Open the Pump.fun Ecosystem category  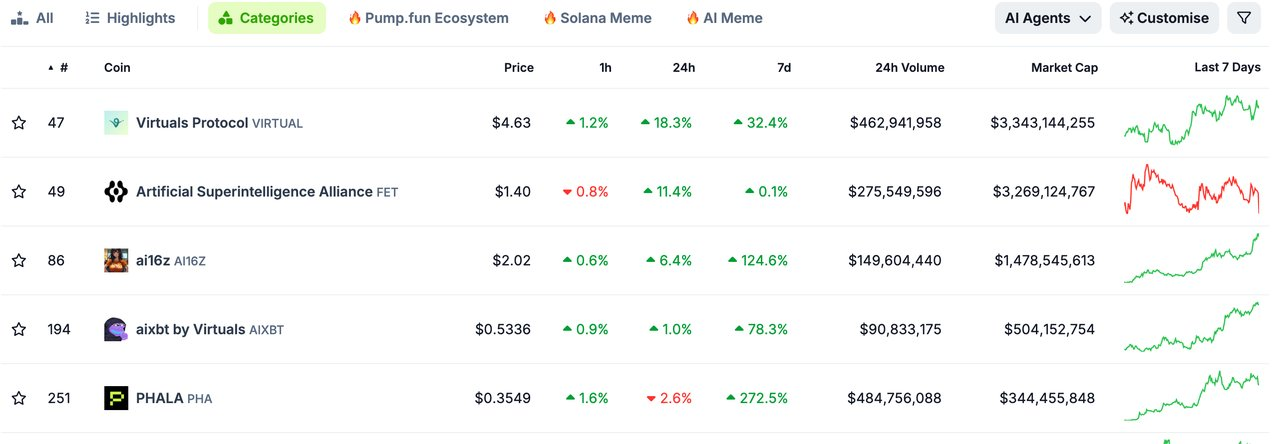(428, 18)
